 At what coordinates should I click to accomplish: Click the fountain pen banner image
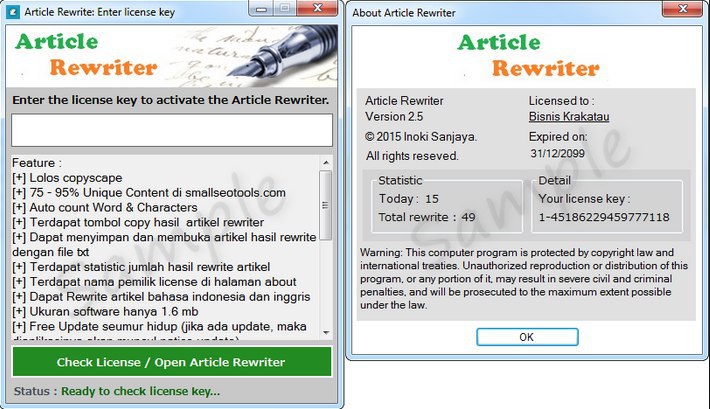[x=254, y=56]
